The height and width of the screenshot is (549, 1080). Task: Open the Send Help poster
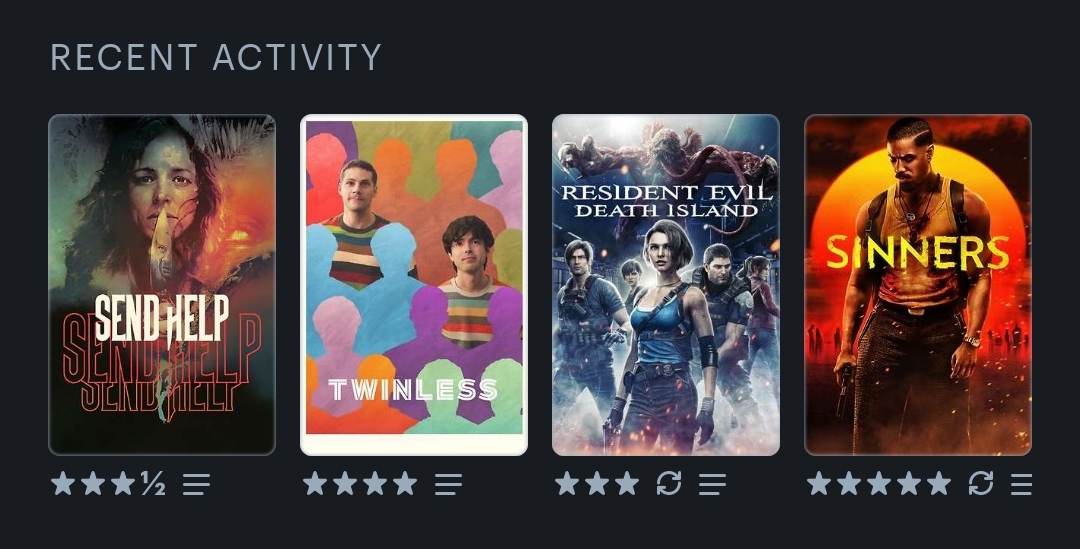162,284
